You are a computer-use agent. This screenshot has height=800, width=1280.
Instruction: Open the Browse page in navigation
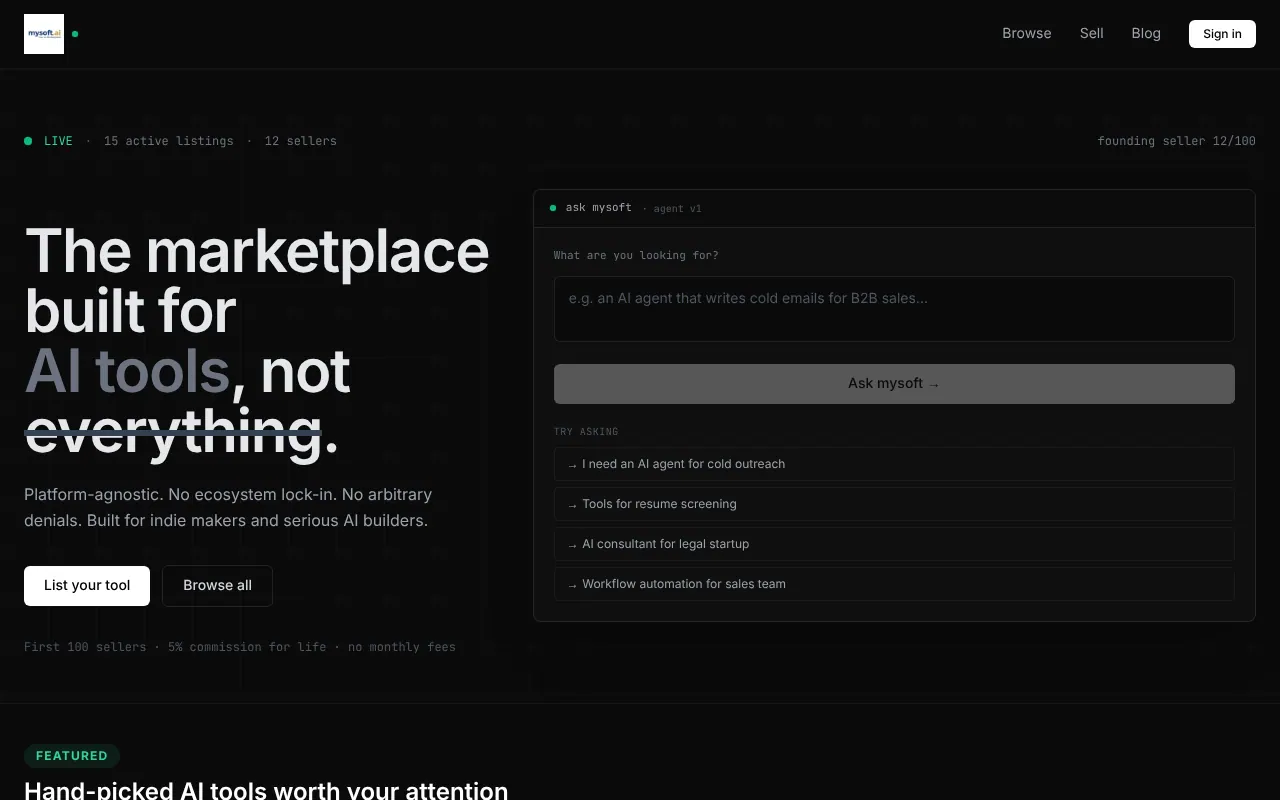1027,33
